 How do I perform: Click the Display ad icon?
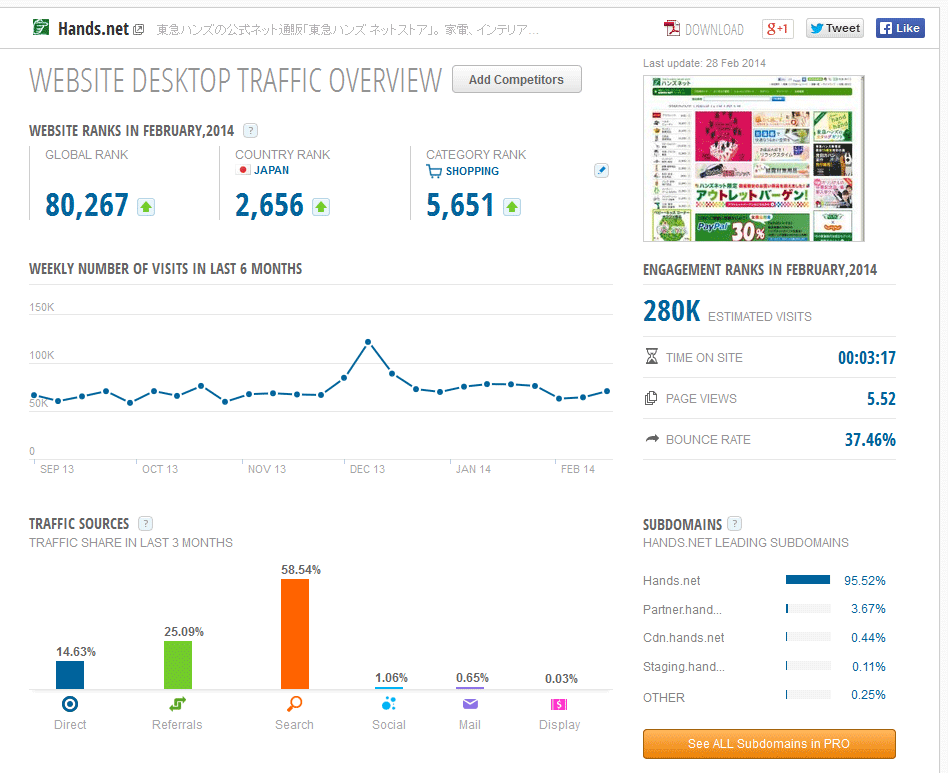tap(559, 705)
